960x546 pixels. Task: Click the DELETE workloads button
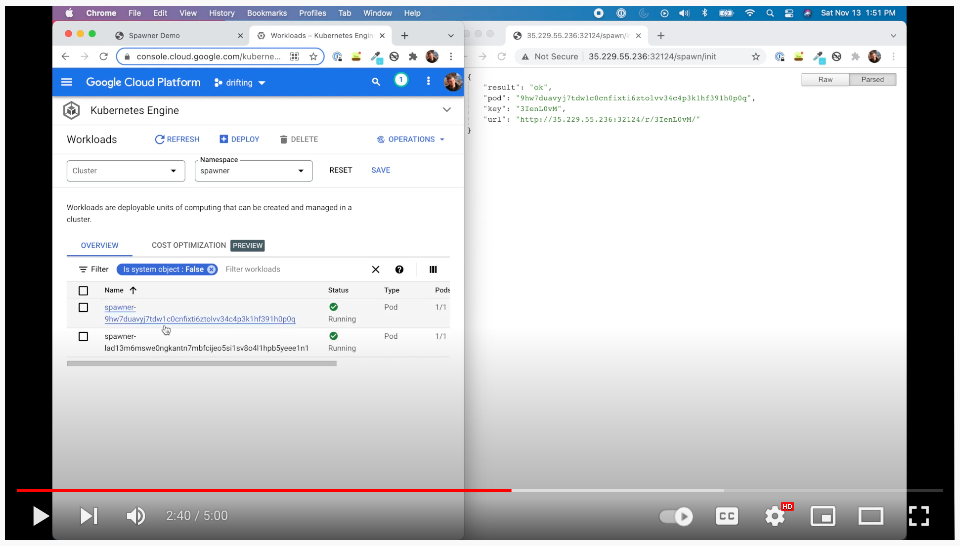299,140
